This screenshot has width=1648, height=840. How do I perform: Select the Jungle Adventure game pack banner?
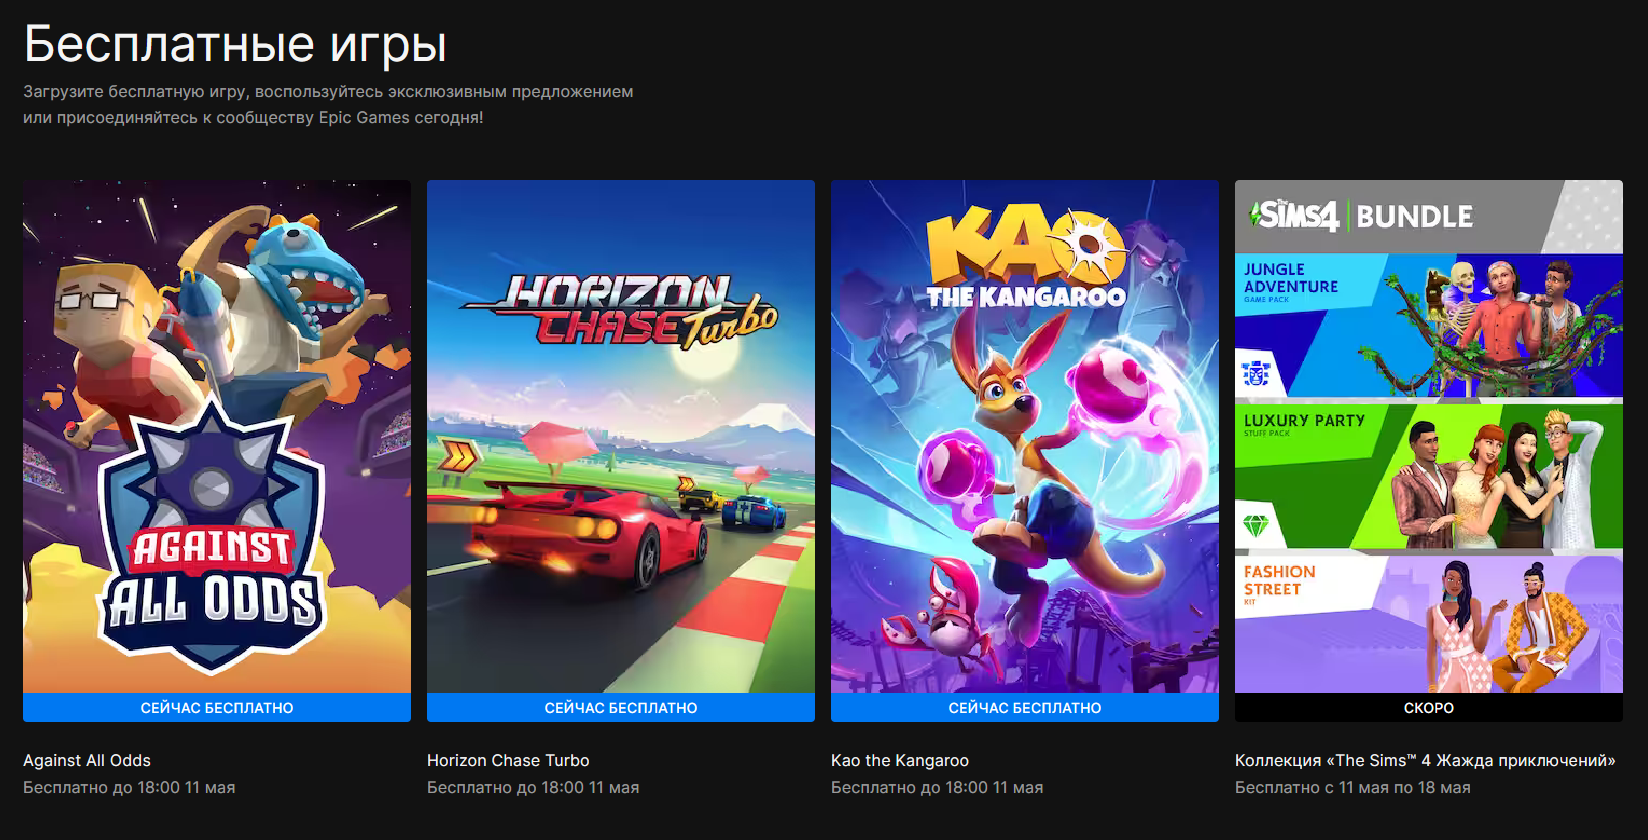(x=1429, y=325)
